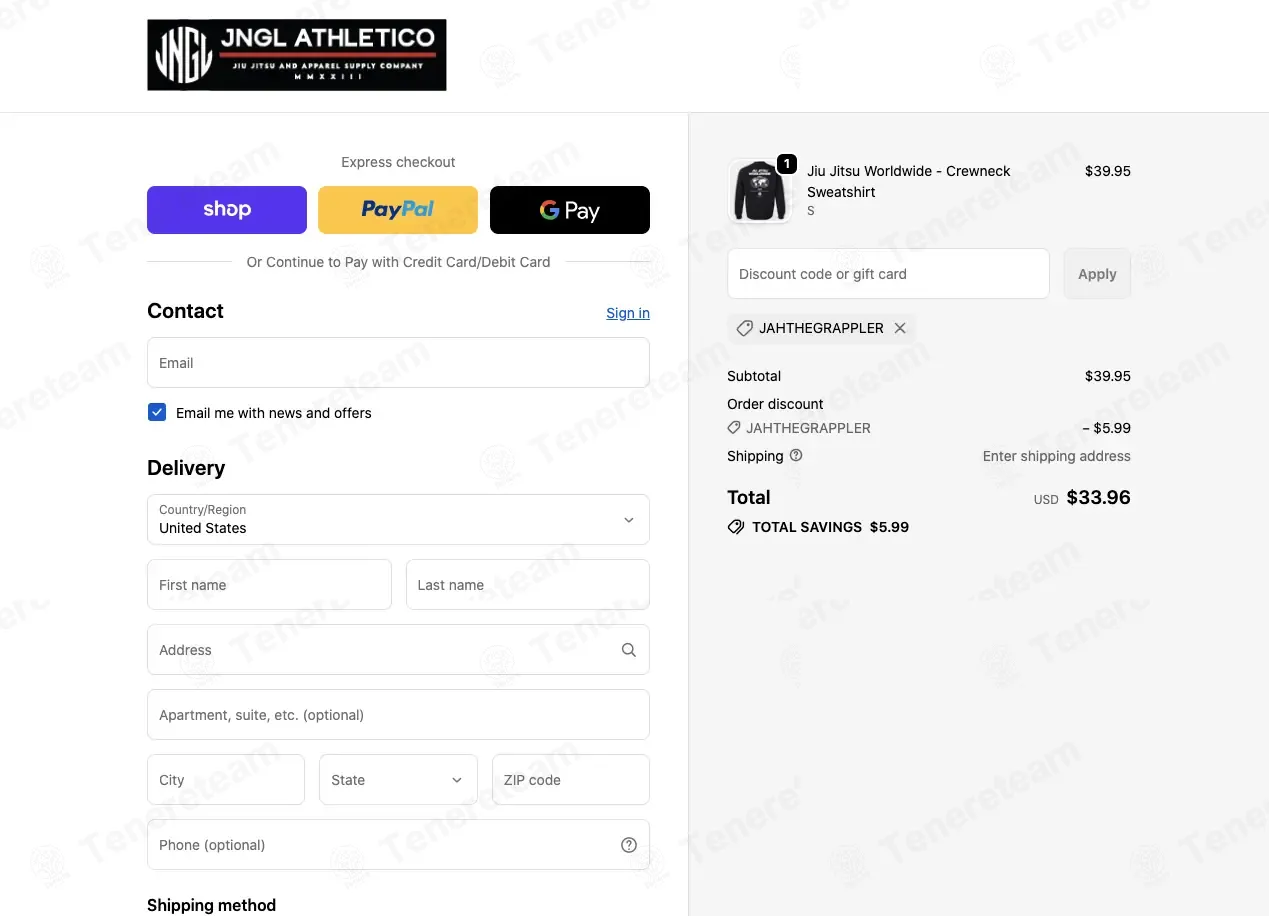Click the address search magnifier icon

[x=629, y=650]
